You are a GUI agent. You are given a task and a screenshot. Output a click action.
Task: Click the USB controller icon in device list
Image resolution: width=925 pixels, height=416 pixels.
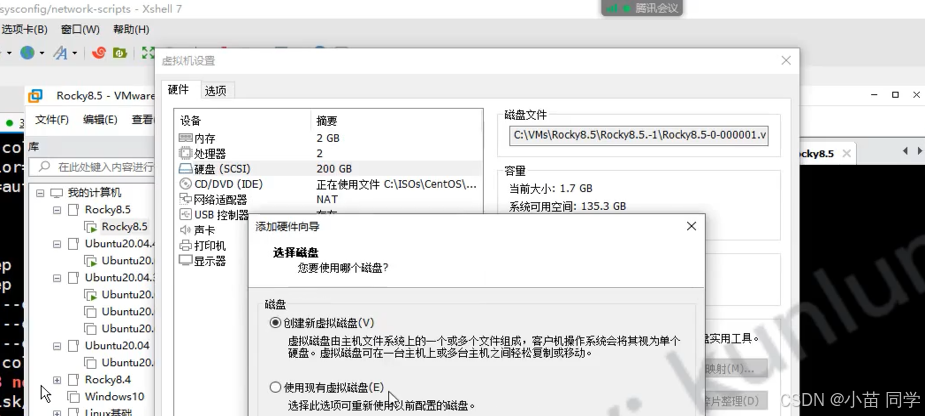185,215
